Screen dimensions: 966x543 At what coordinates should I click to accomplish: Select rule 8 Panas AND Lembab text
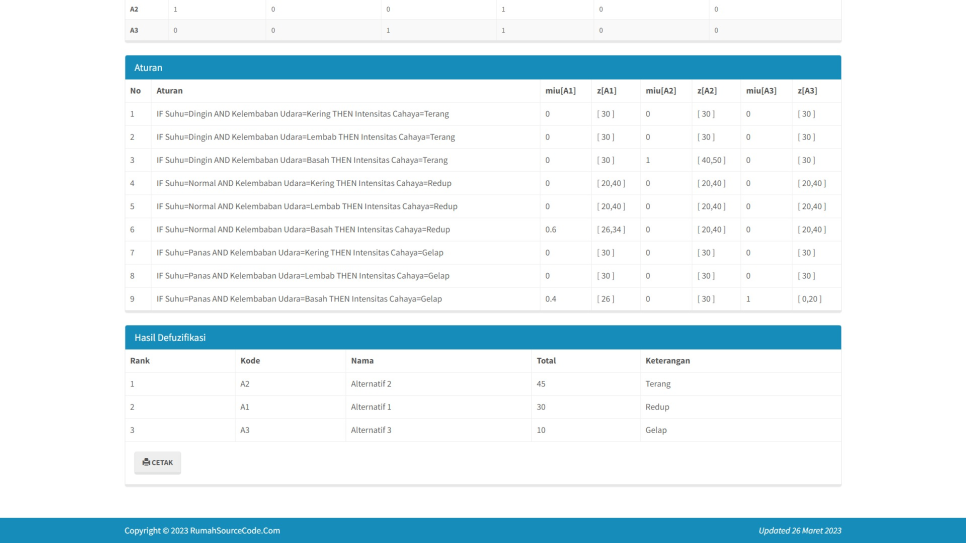pos(303,276)
